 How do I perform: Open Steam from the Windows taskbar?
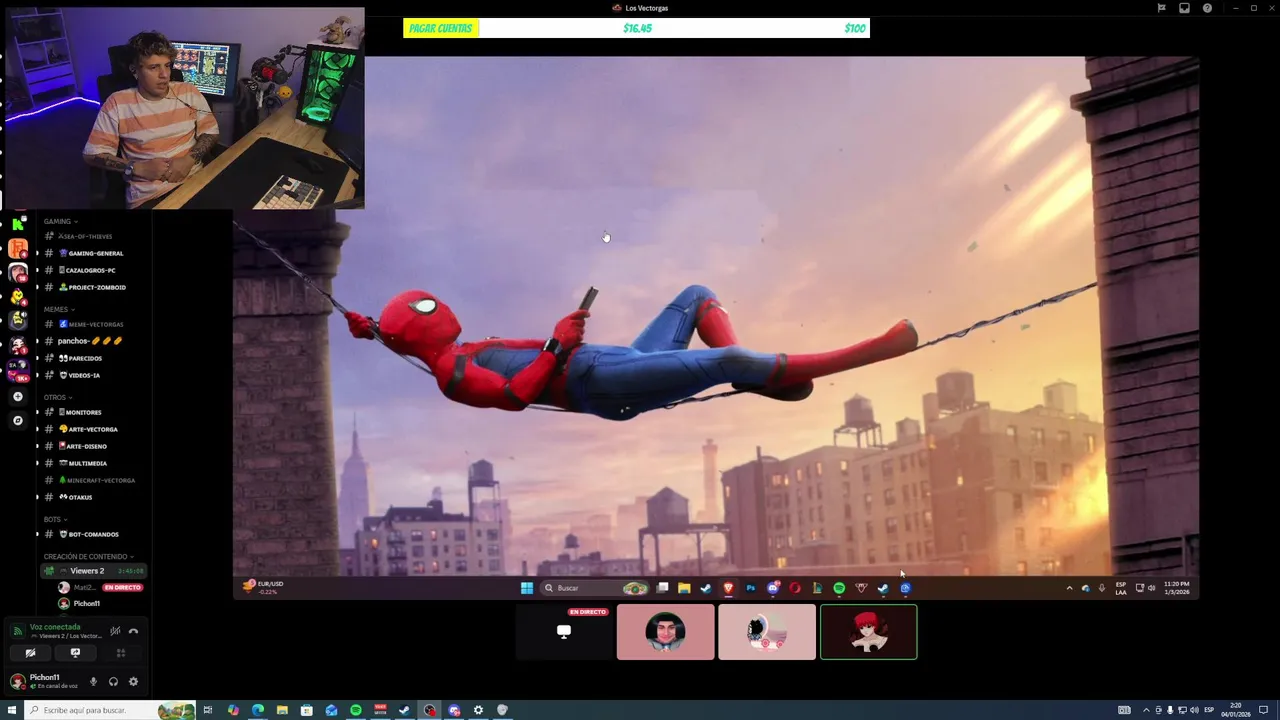click(403, 710)
